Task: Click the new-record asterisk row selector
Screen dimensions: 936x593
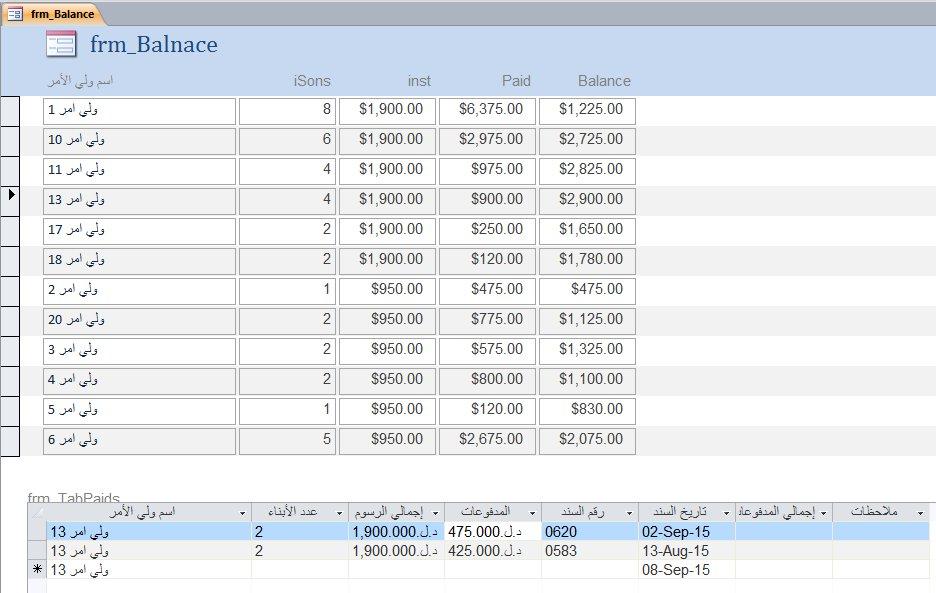Action: [x=37, y=570]
